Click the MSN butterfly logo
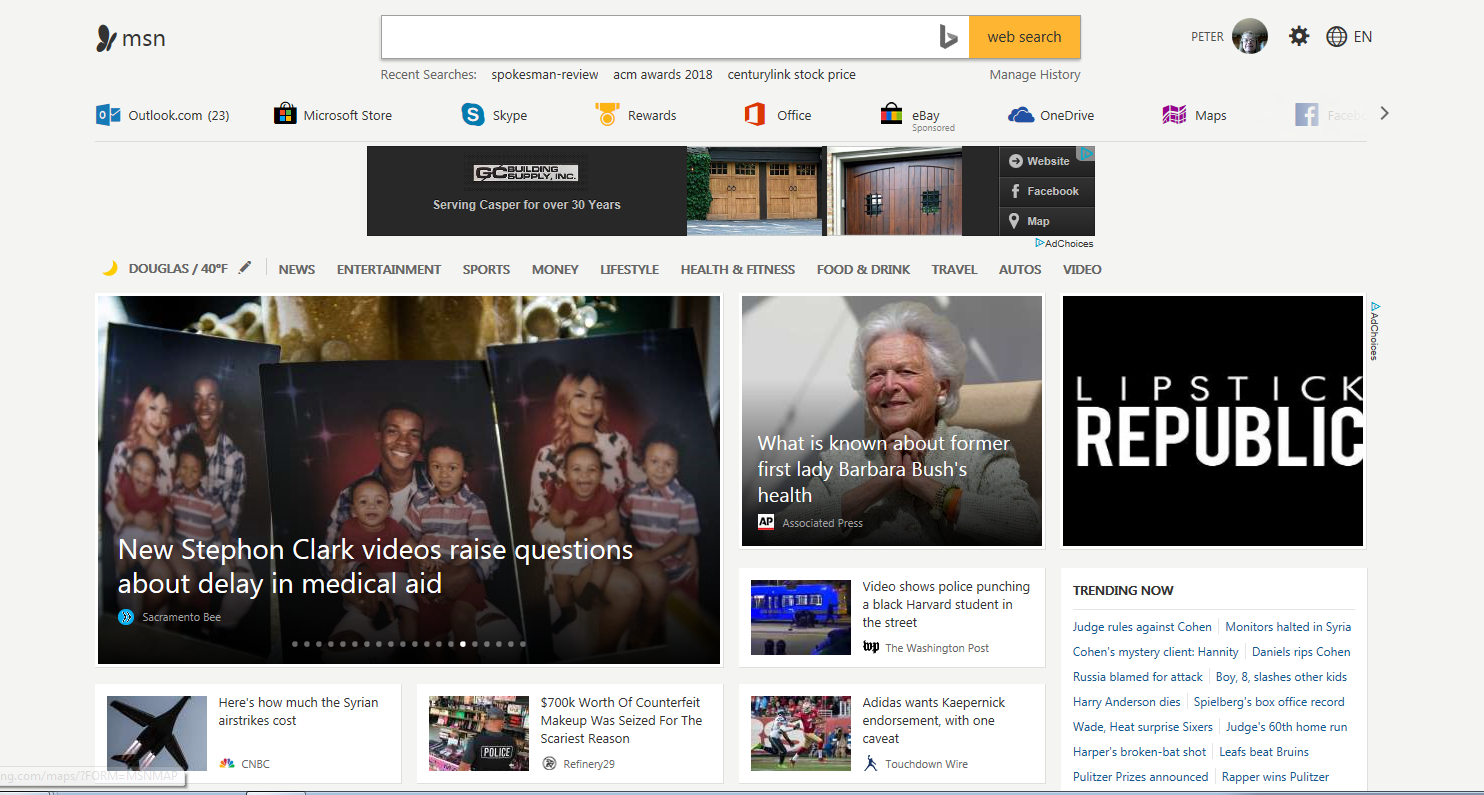 107,39
